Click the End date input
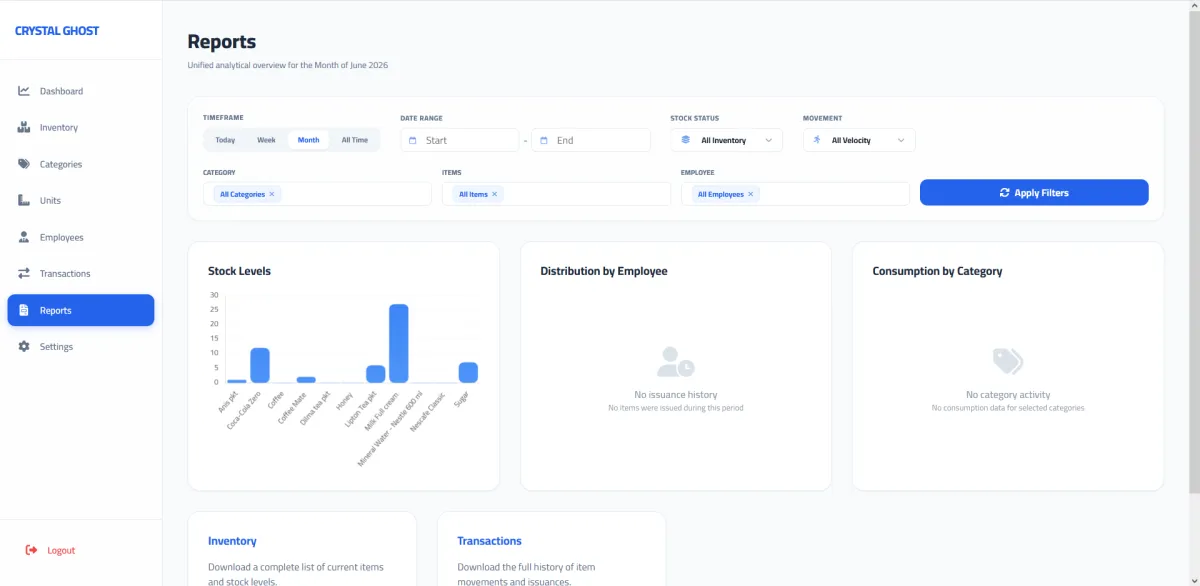Screen dimensions: 1200x586 pyautogui.click(x=591, y=140)
